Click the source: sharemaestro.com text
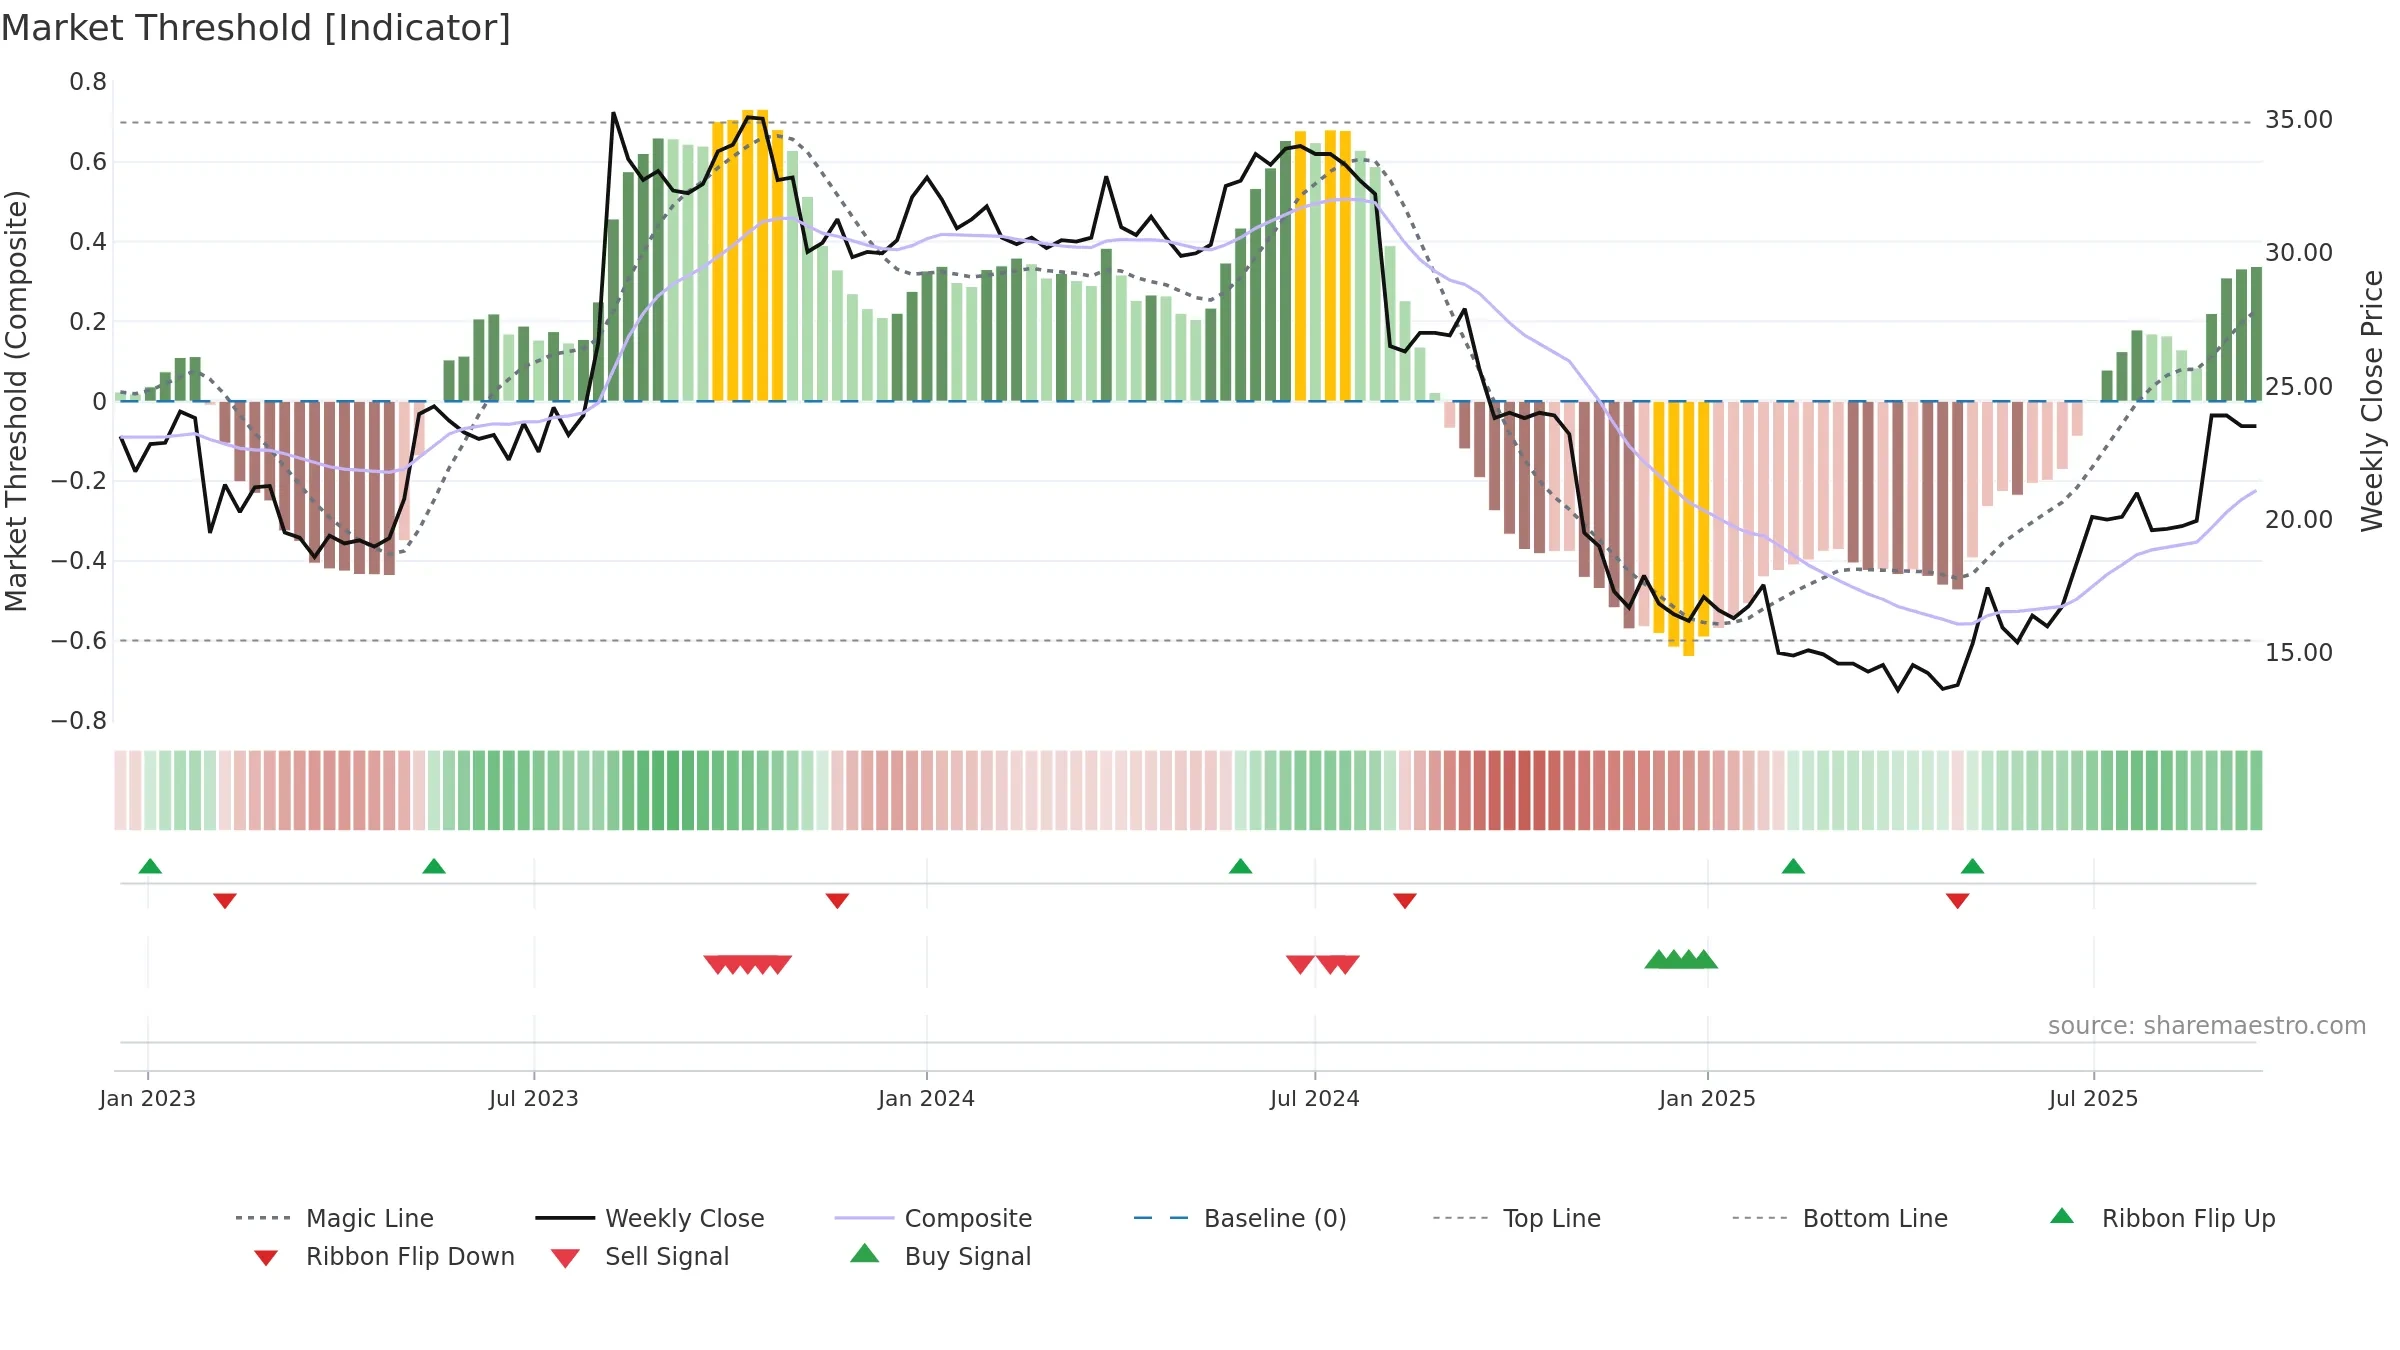Viewport: 2400px width, 1350px height. click(2207, 1025)
